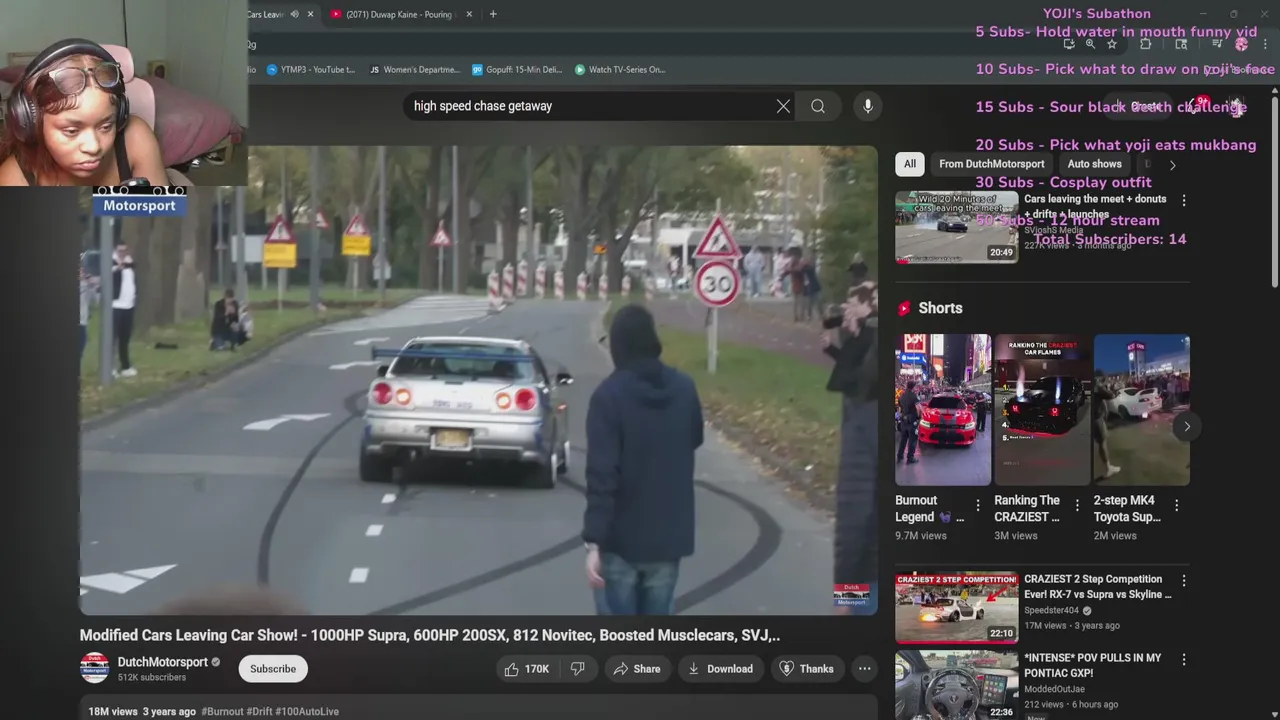Click the browser profile avatar icon
The width and height of the screenshot is (1280, 720).
(1241, 44)
